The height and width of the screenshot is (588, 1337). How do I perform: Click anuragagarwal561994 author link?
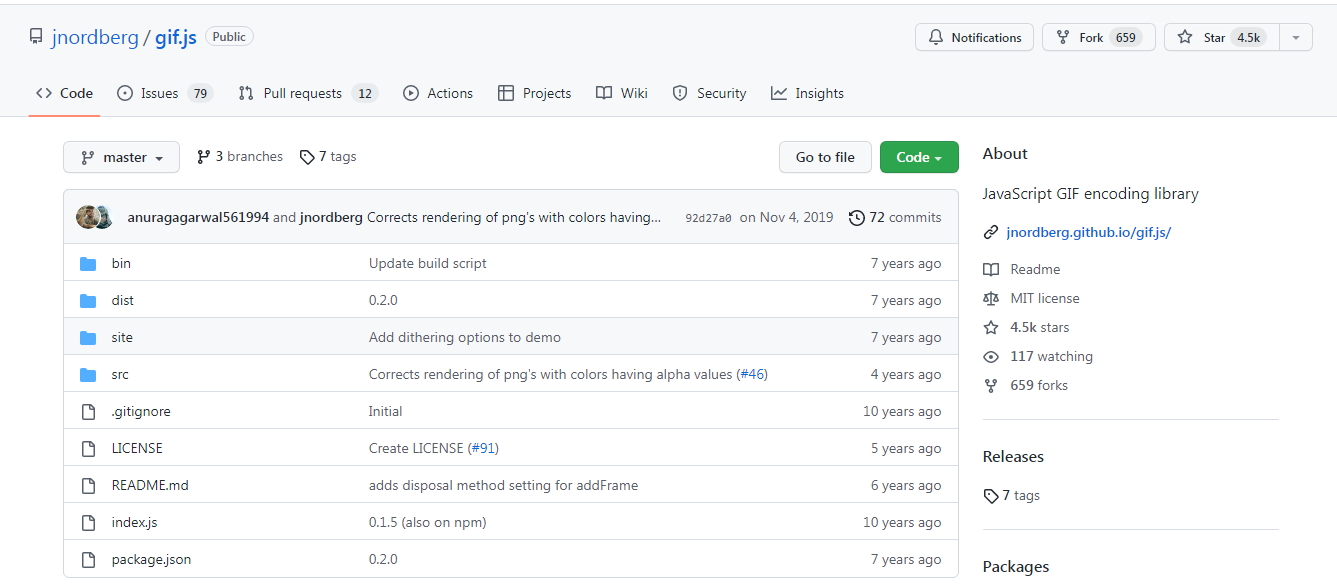coord(198,217)
